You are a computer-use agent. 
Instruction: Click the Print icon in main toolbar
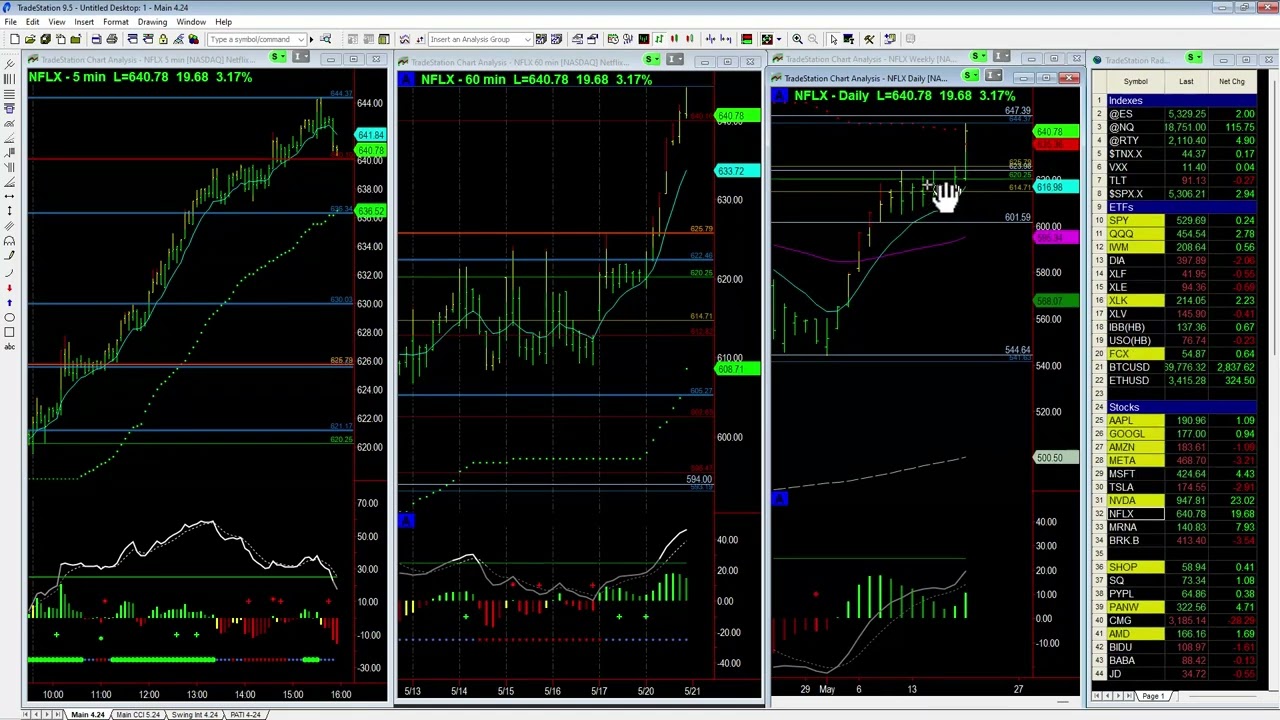click(x=112, y=39)
